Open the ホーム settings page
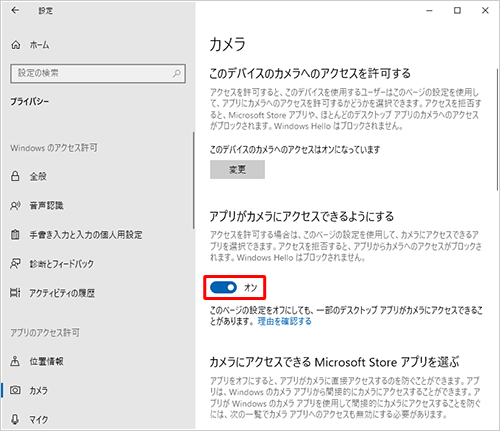The image size is (500, 431). pos(39,45)
